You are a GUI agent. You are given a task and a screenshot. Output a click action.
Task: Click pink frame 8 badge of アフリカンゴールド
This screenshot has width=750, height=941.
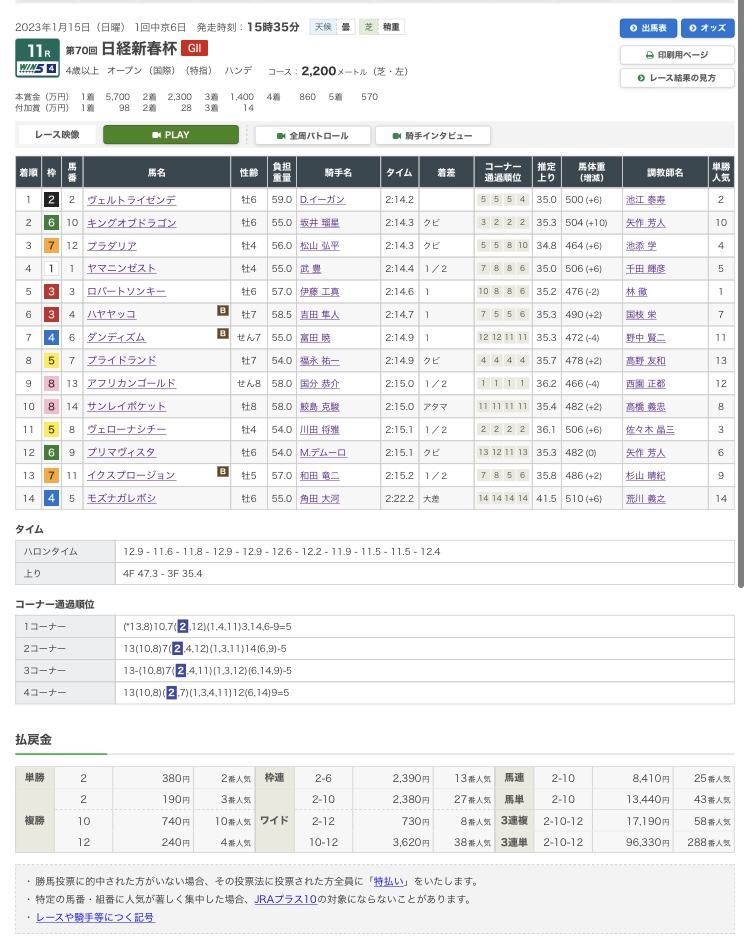coord(52,383)
